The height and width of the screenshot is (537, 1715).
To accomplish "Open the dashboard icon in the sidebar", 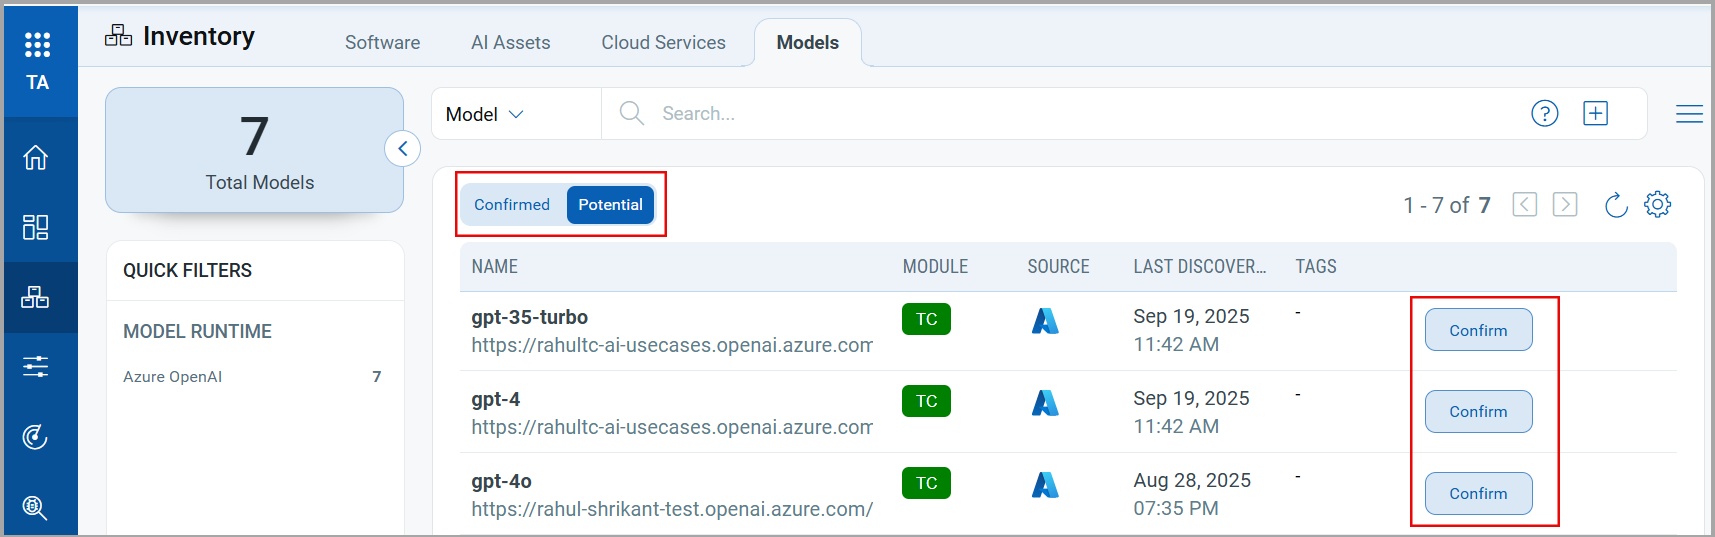I will [x=36, y=227].
